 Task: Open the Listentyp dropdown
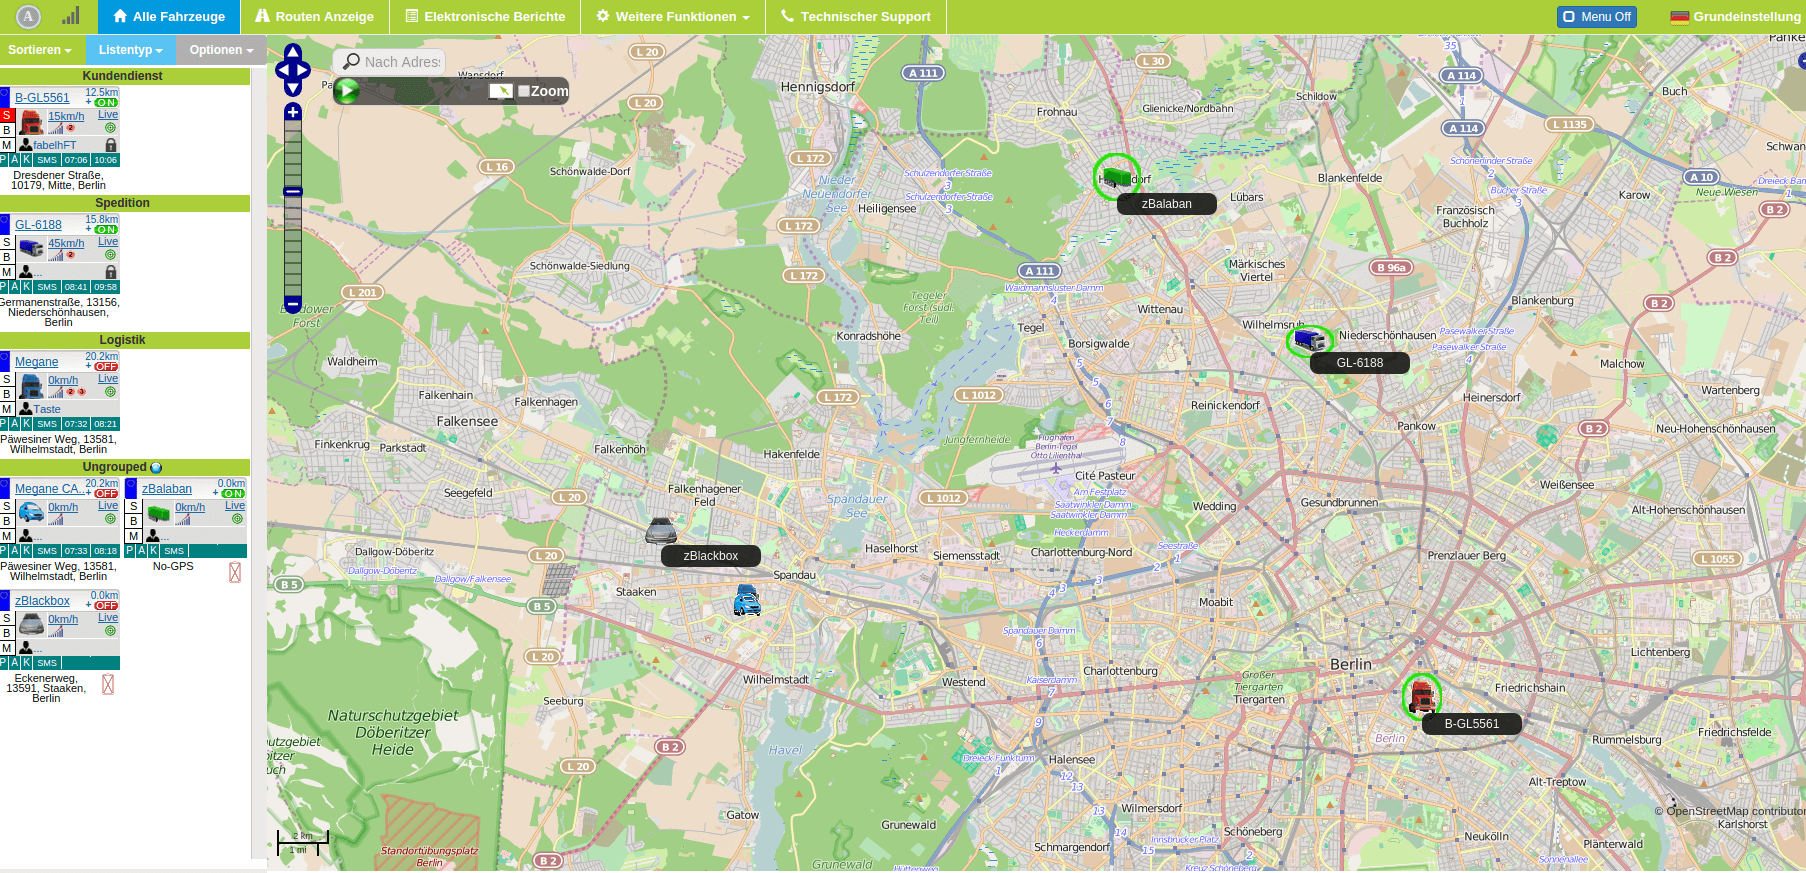click(x=131, y=50)
